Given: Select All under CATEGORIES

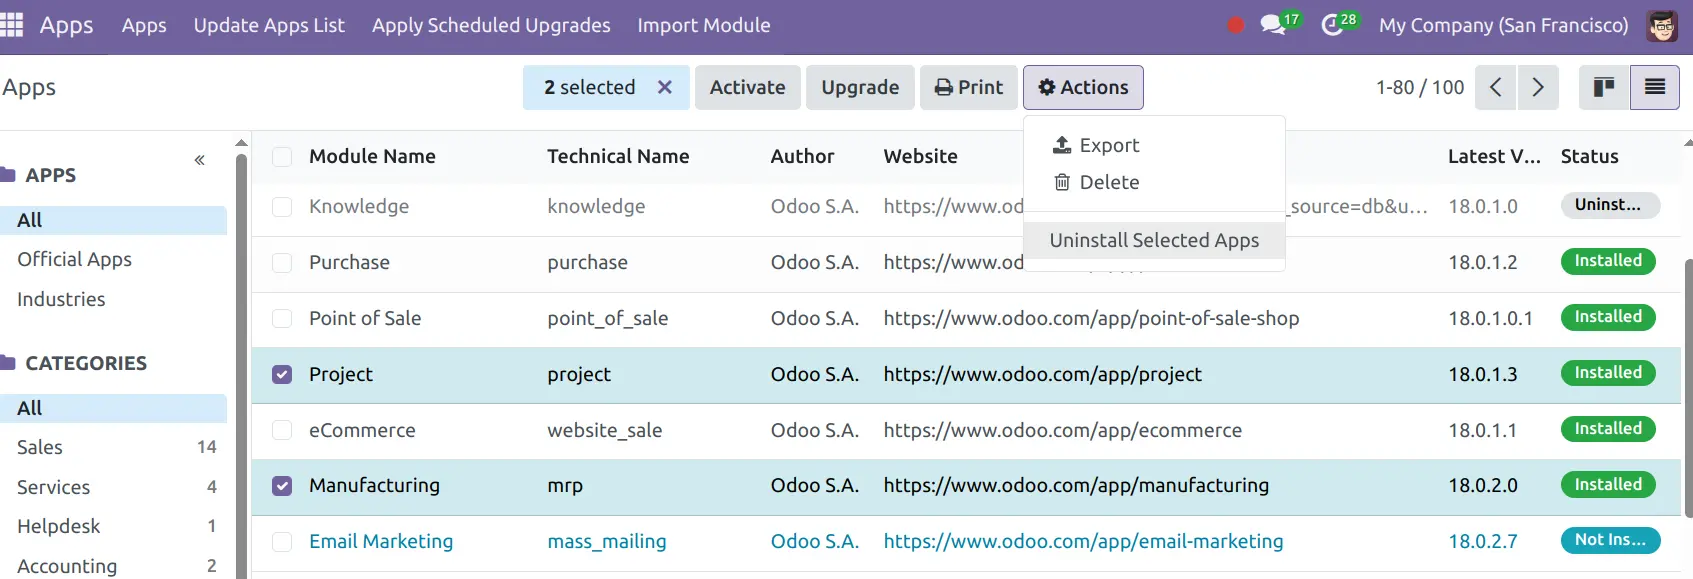Looking at the screenshot, I should pyautogui.click(x=113, y=408).
